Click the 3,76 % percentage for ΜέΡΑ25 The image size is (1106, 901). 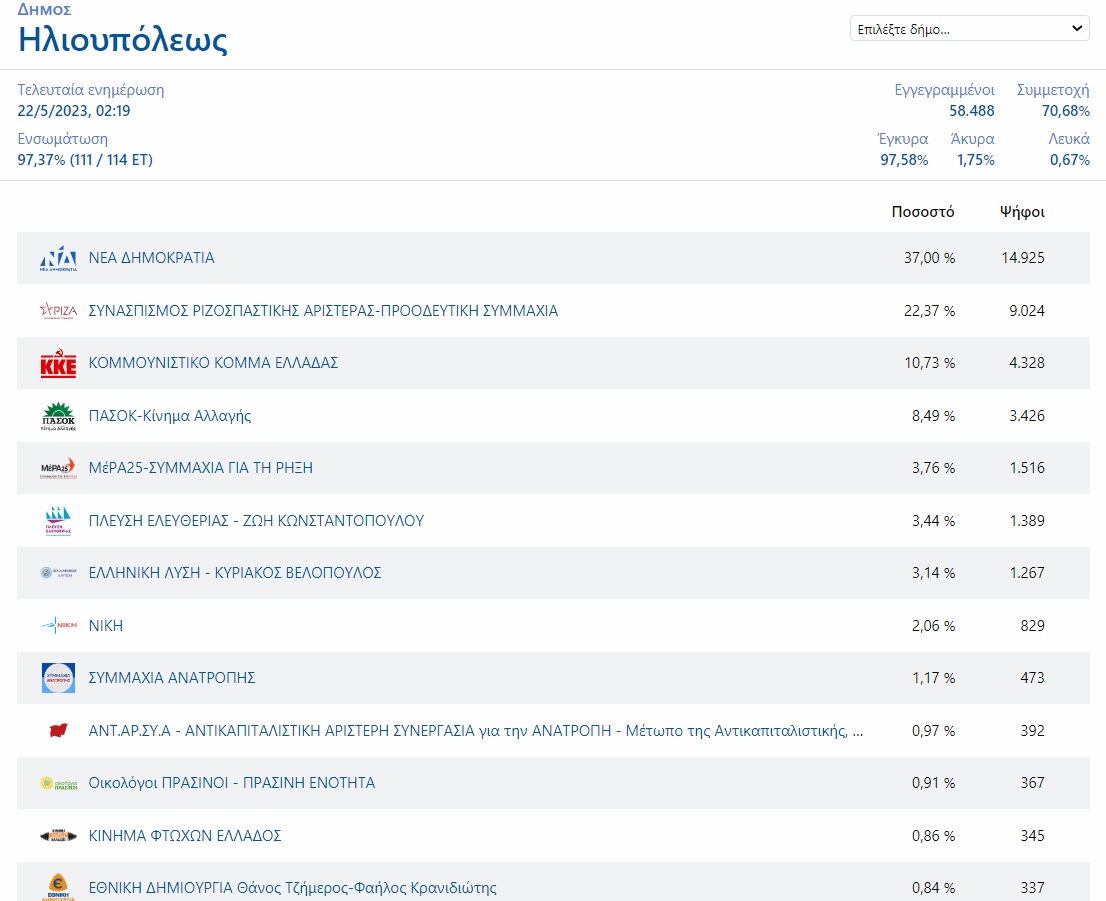pyautogui.click(x=933, y=468)
